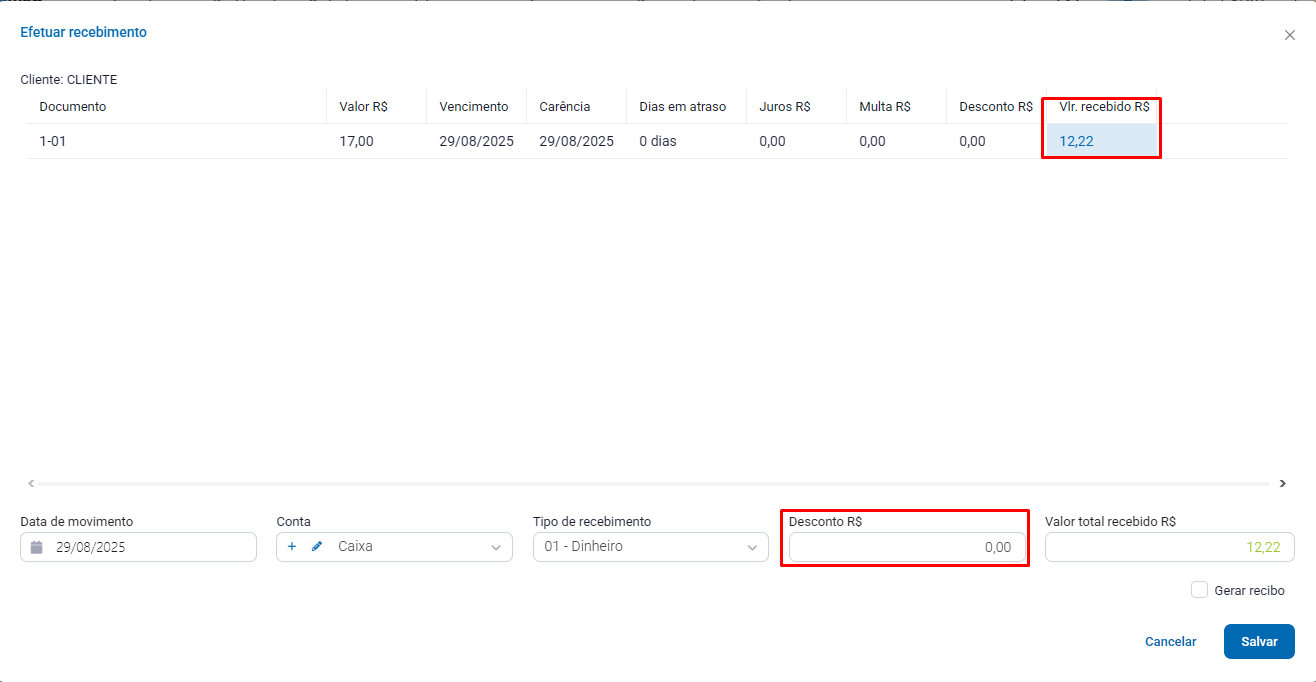Select the document row 1-01
1316x682 pixels.
point(53,141)
